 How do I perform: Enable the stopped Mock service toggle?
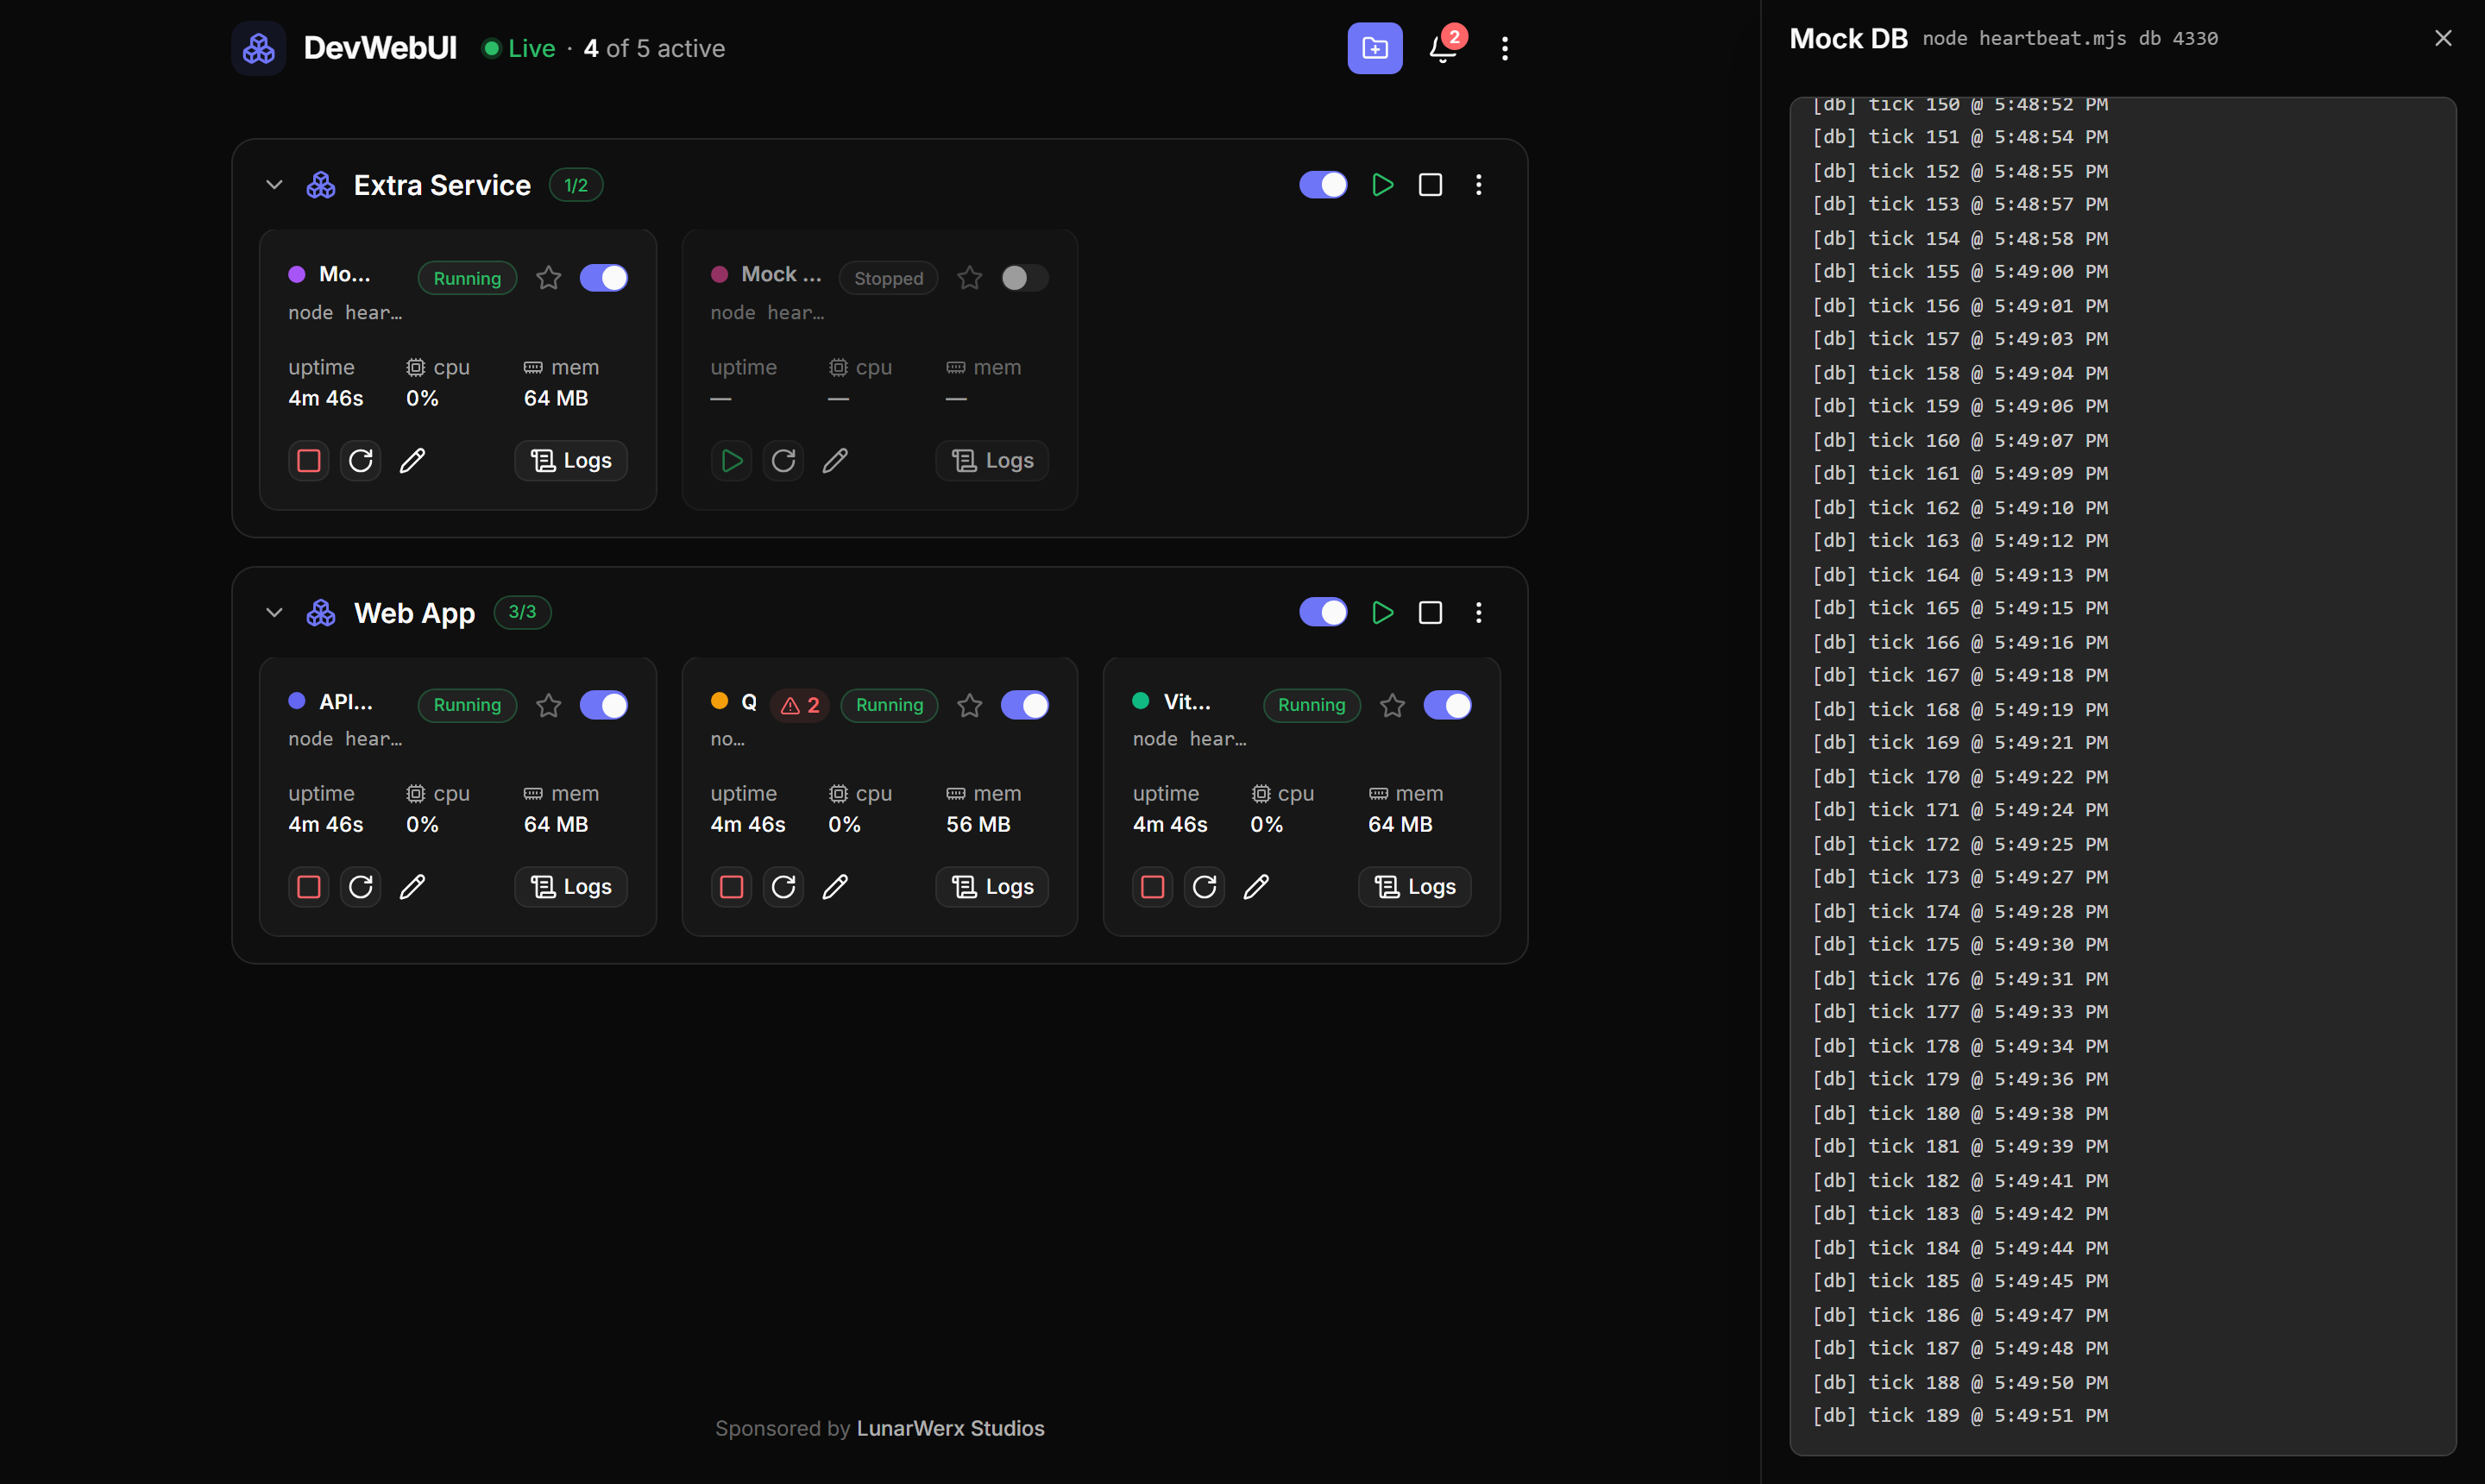(x=1024, y=278)
